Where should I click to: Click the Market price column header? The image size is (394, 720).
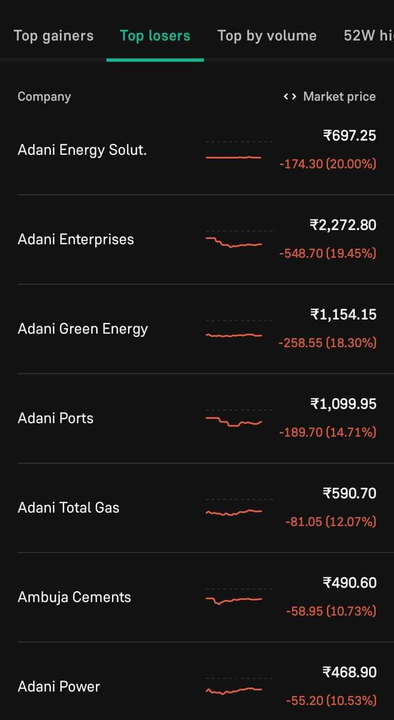[x=339, y=97]
